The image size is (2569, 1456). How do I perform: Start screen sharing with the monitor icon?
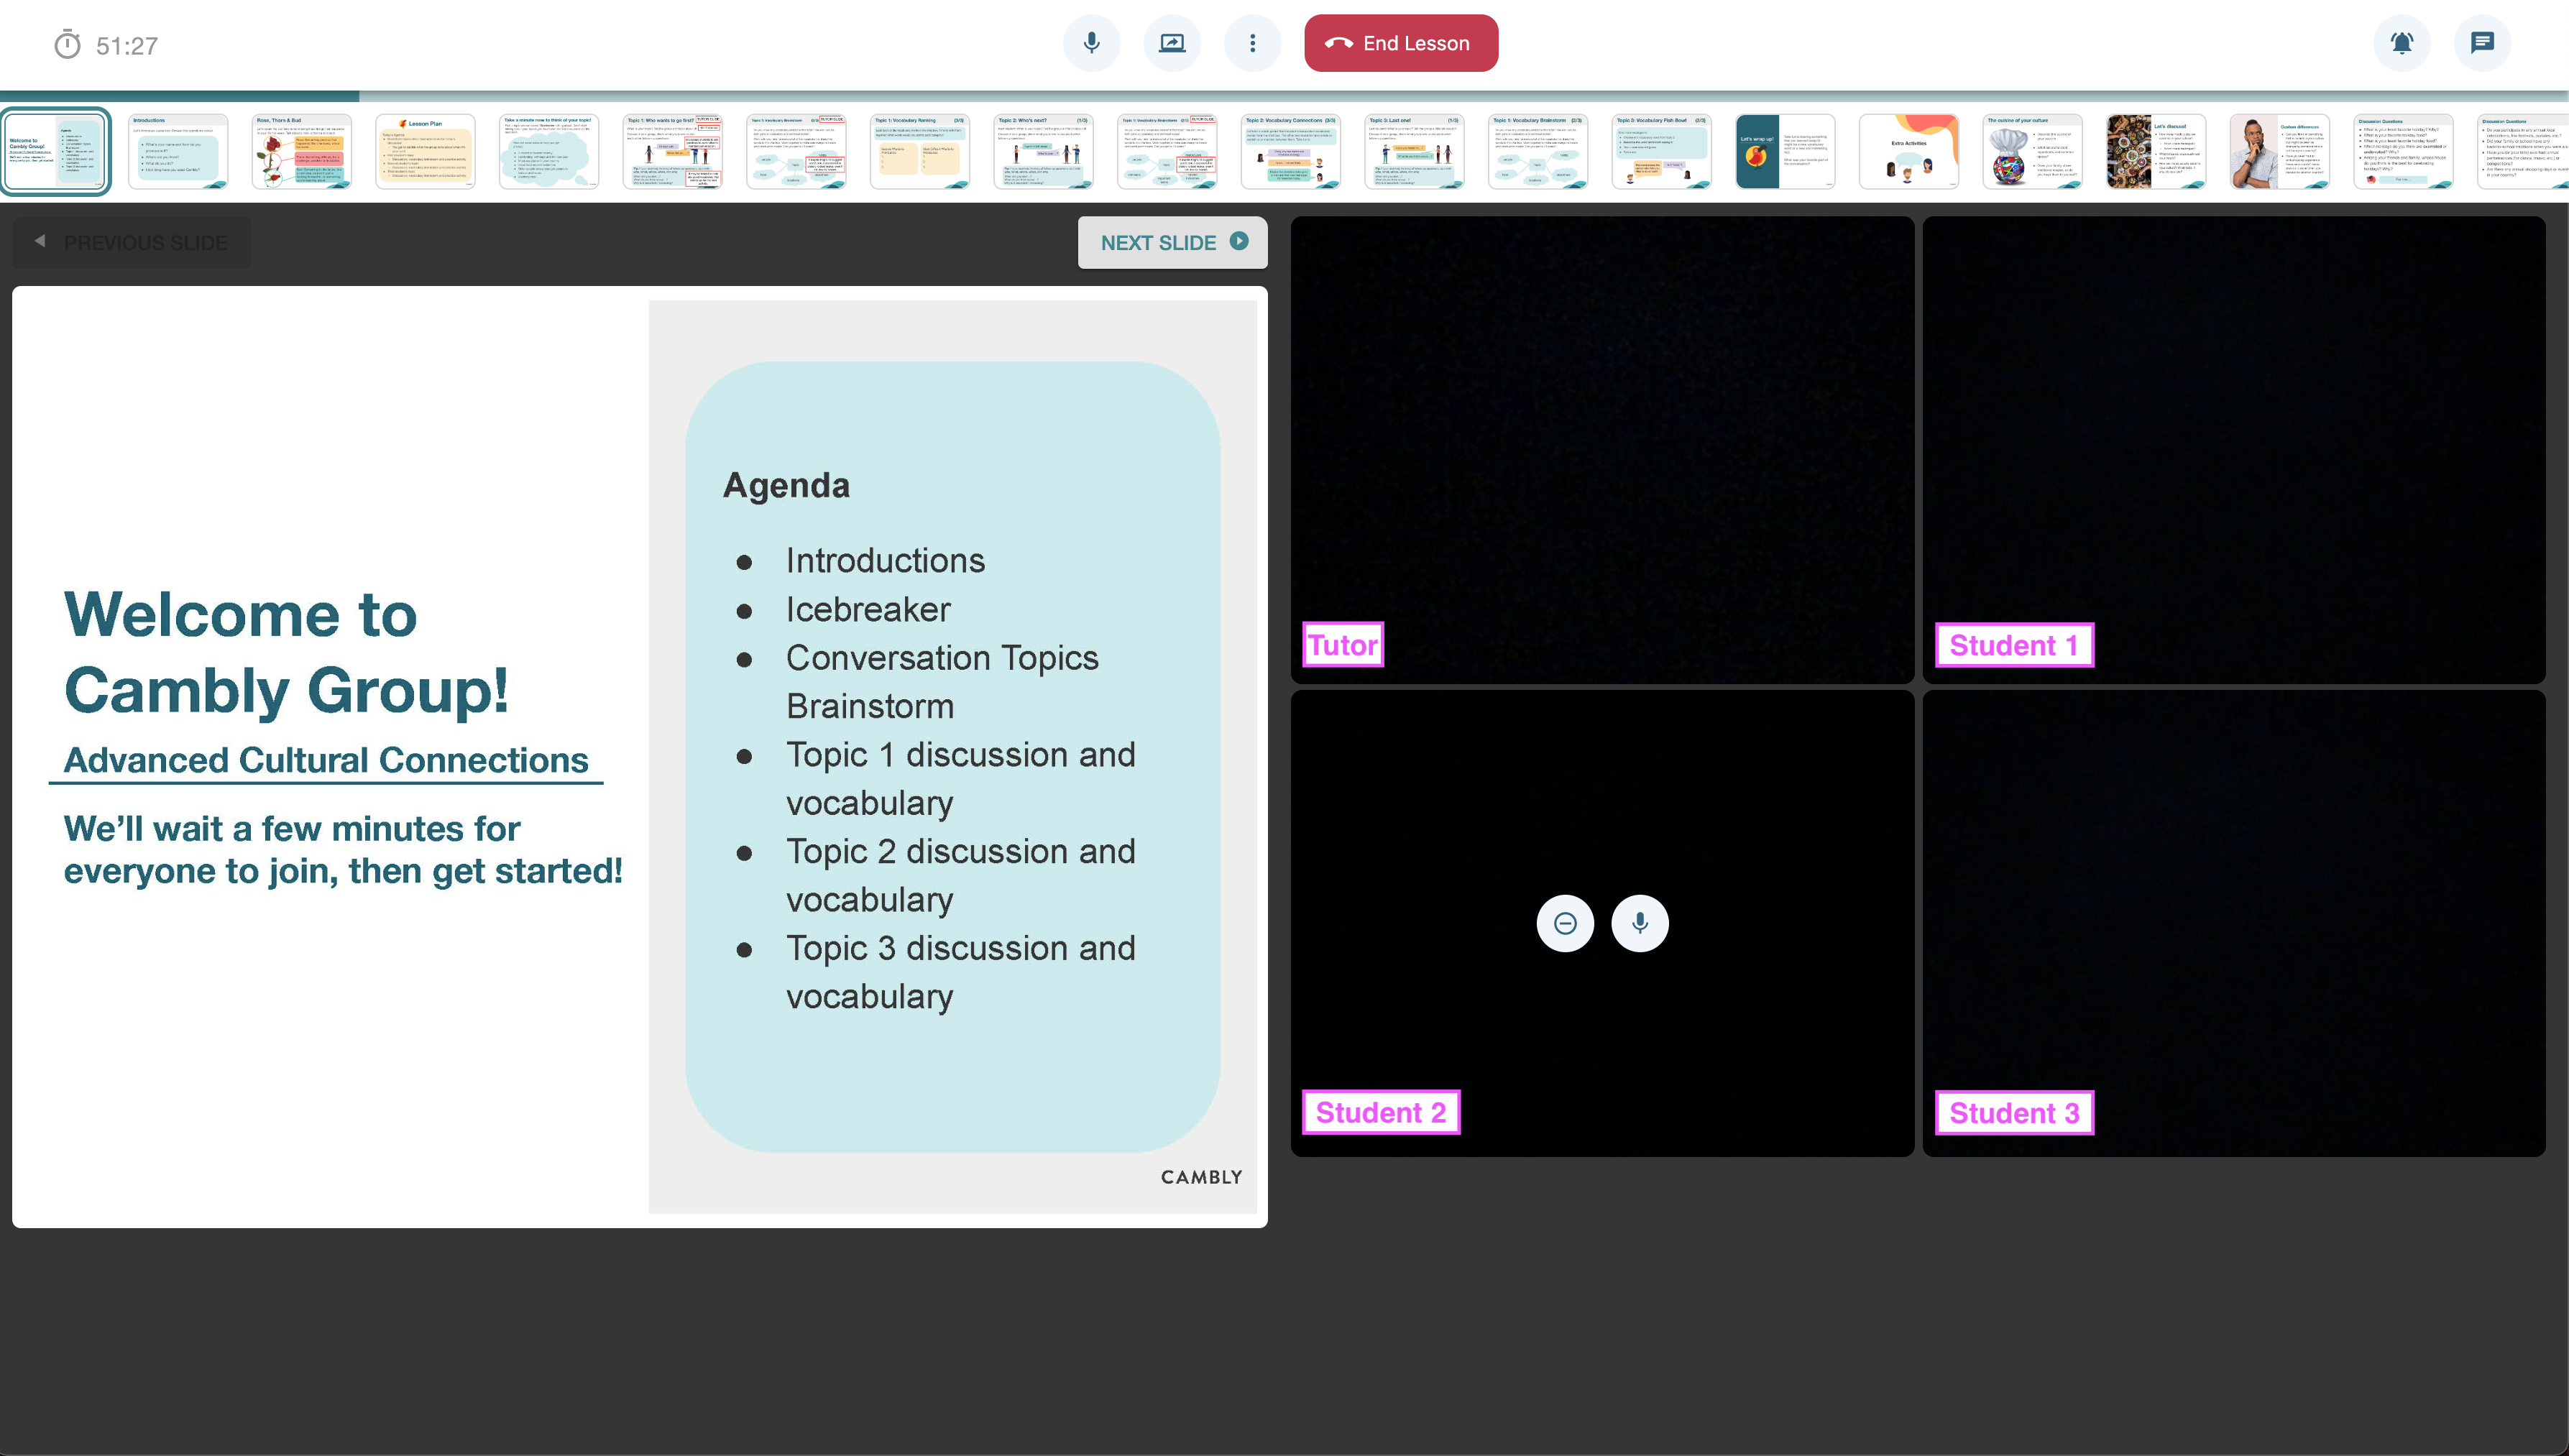point(1171,43)
